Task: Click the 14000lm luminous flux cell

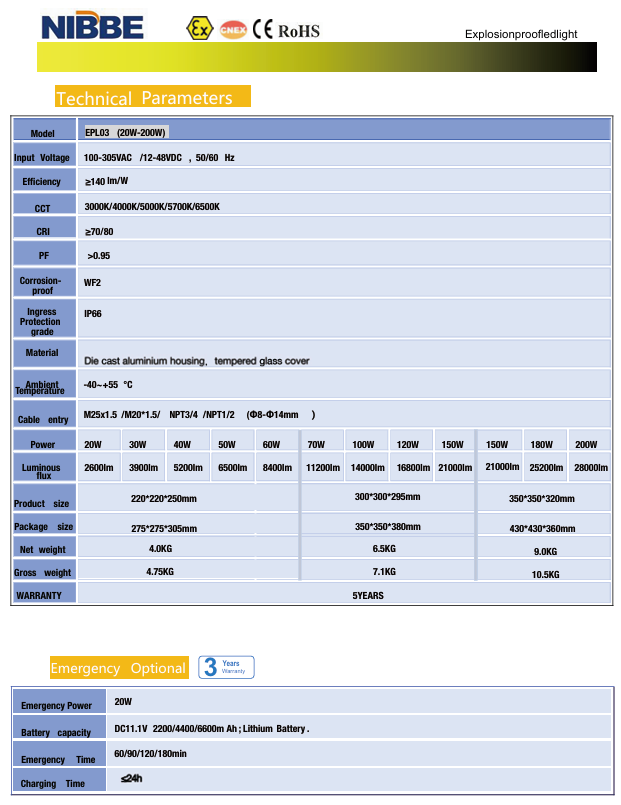Action: [x=367, y=468]
